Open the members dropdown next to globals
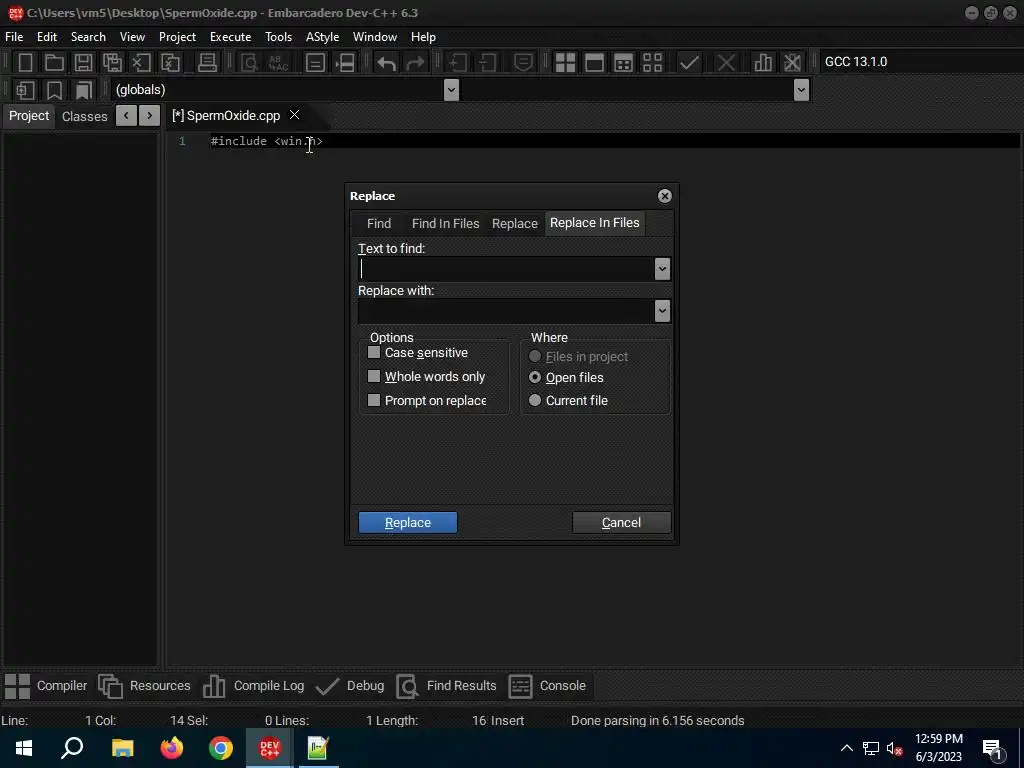This screenshot has height=768, width=1024. pyautogui.click(x=801, y=89)
